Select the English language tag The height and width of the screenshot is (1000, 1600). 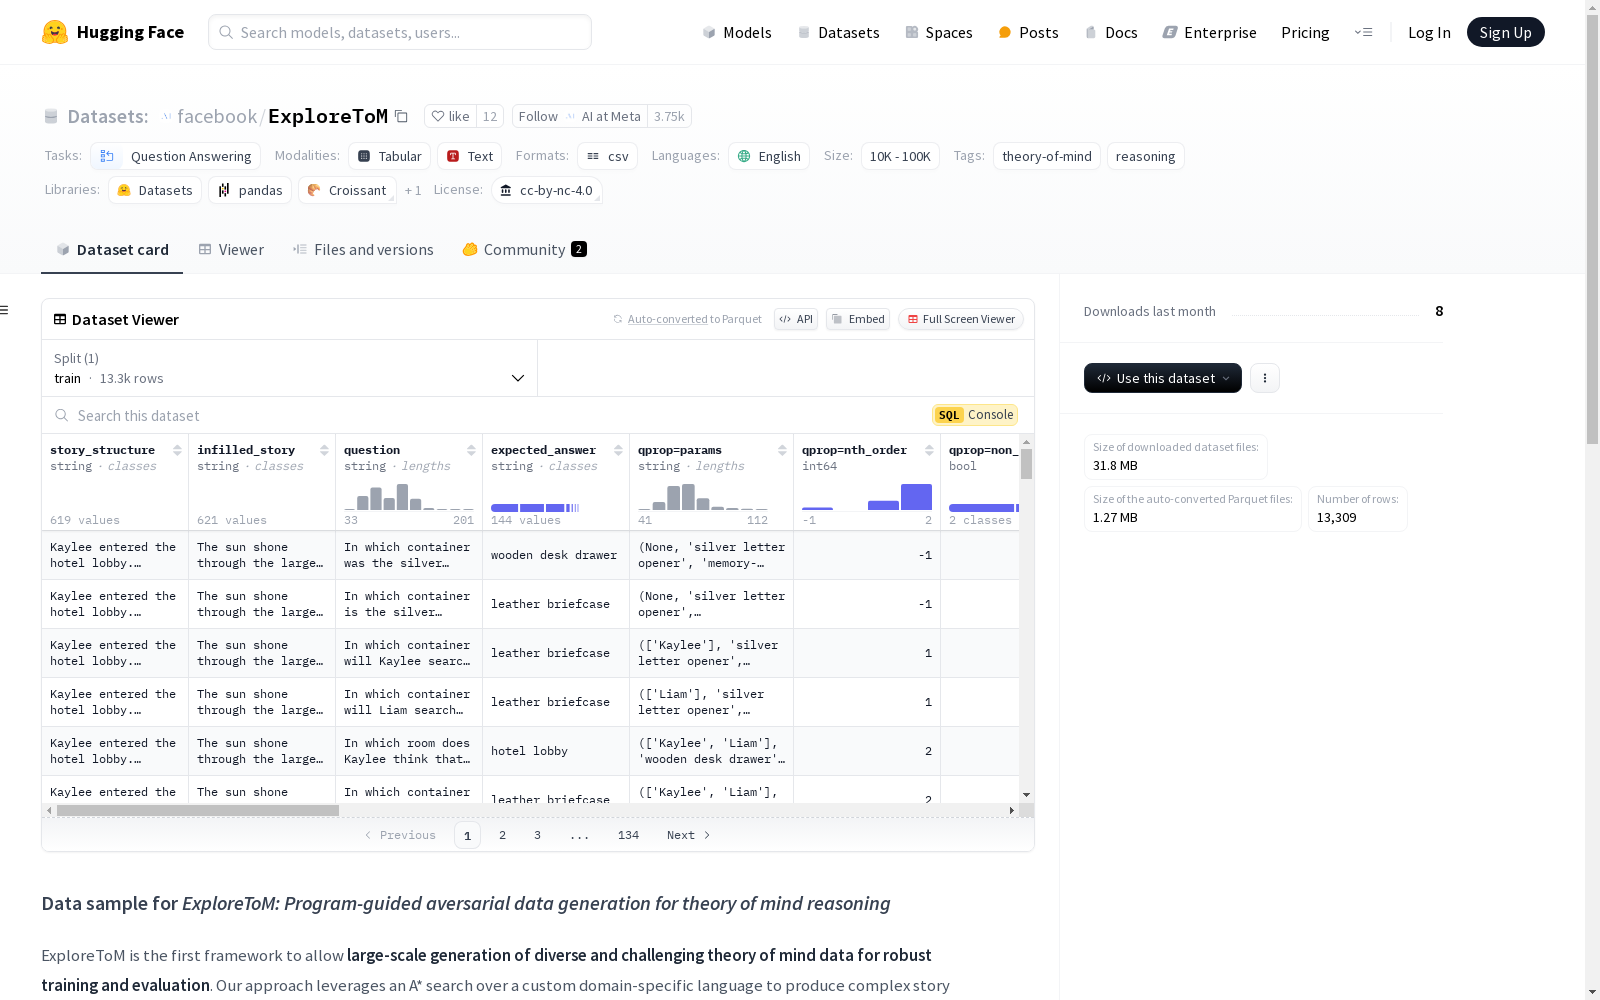click(769, 156)
